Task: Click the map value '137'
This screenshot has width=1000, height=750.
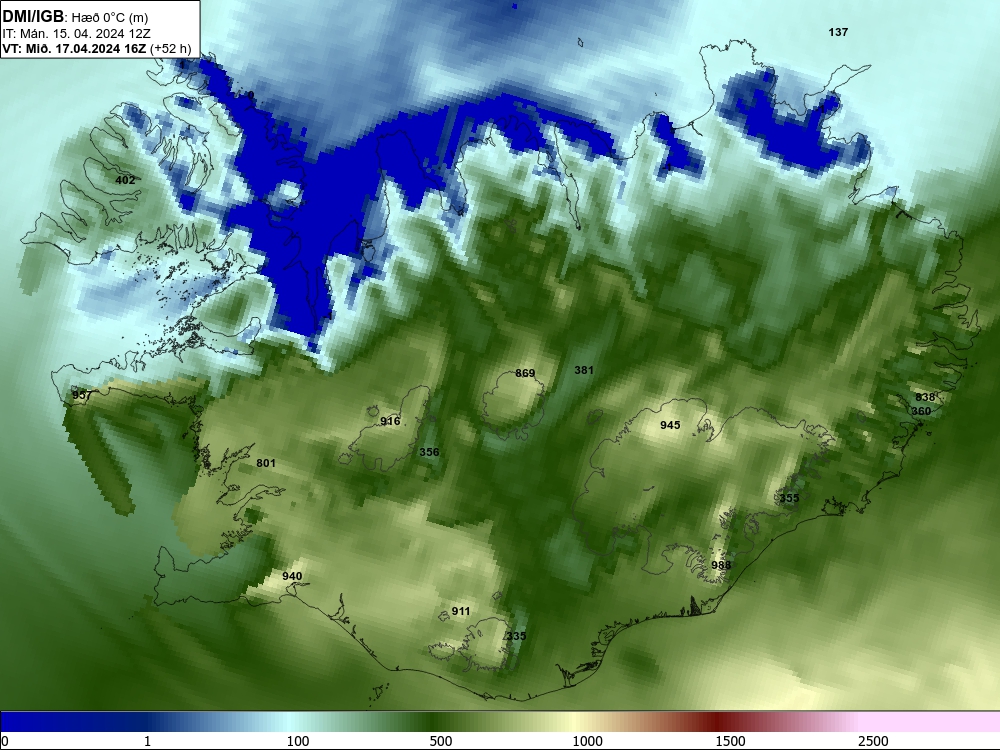Action: tap(838, 32)
